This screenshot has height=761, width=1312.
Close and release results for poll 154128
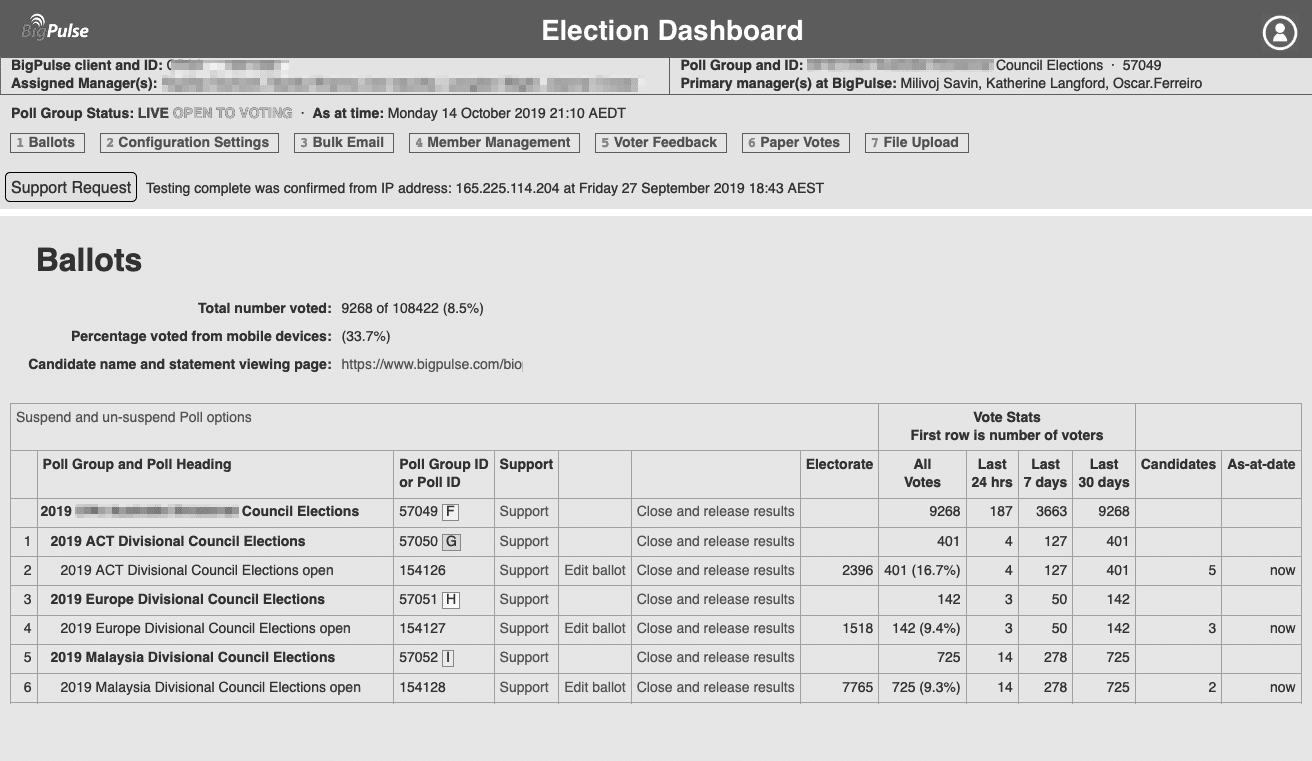point(716,688)
